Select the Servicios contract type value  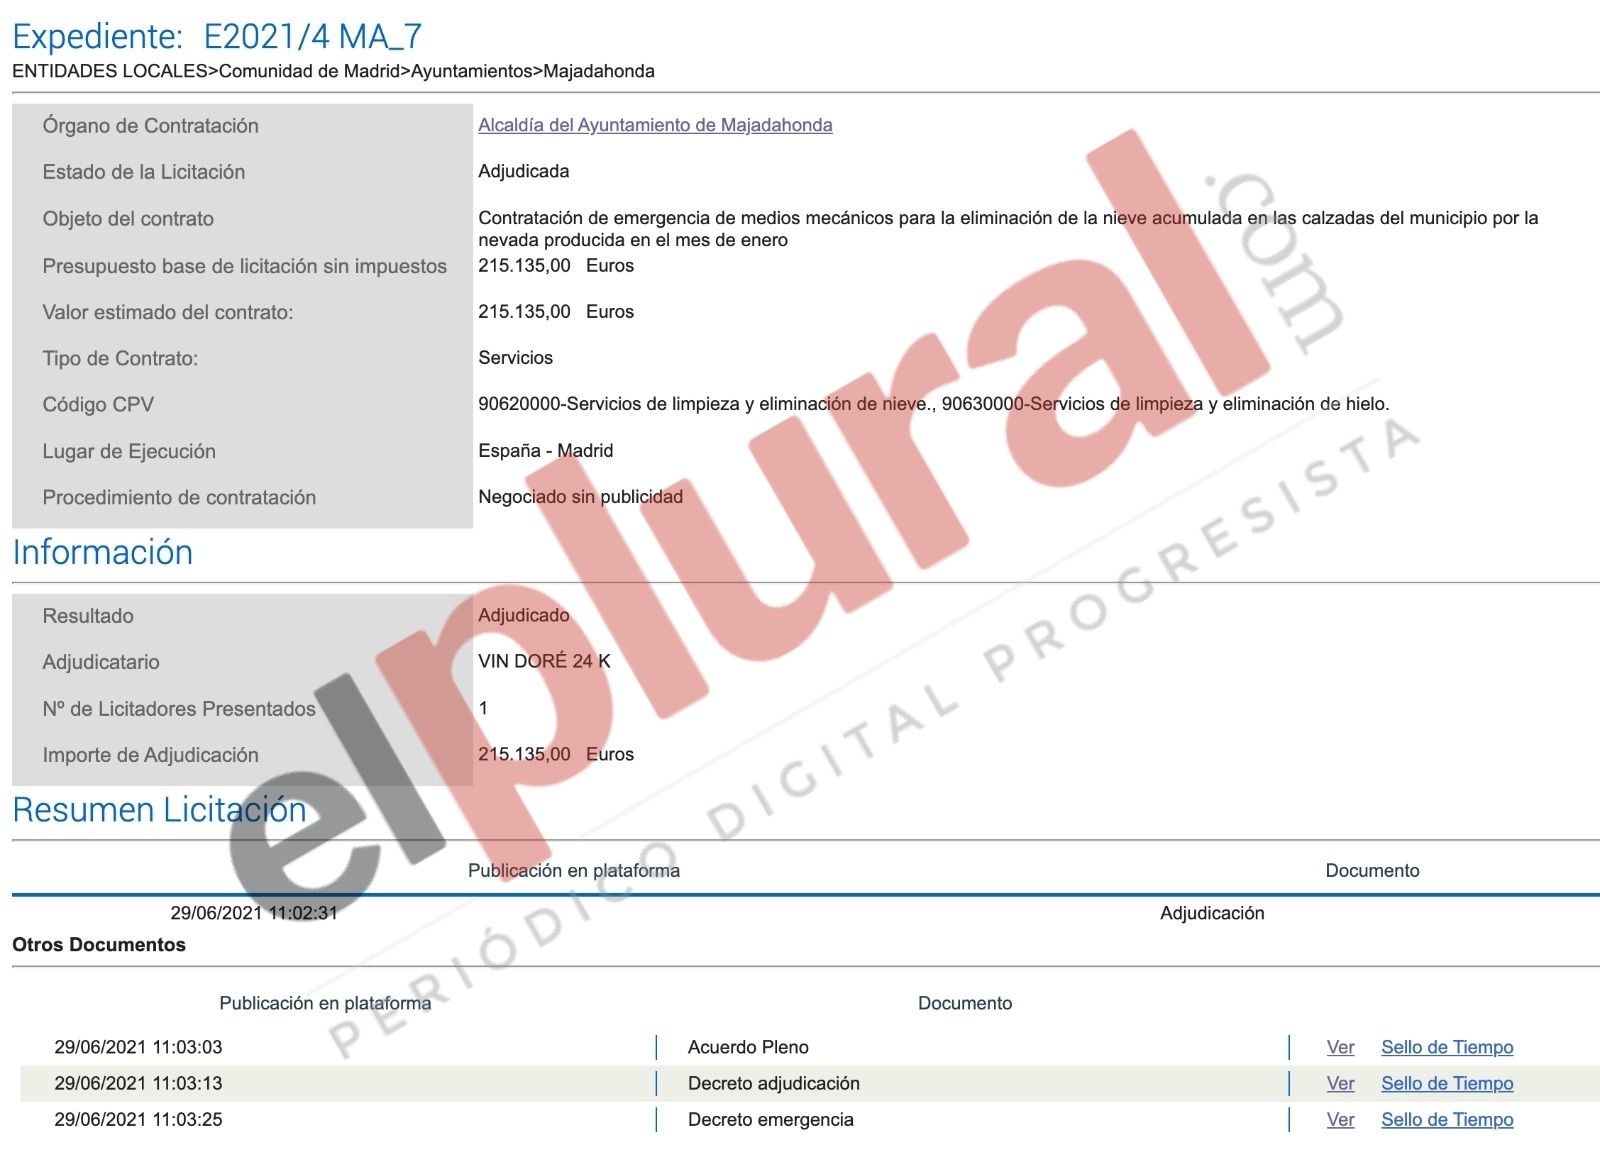515,358
